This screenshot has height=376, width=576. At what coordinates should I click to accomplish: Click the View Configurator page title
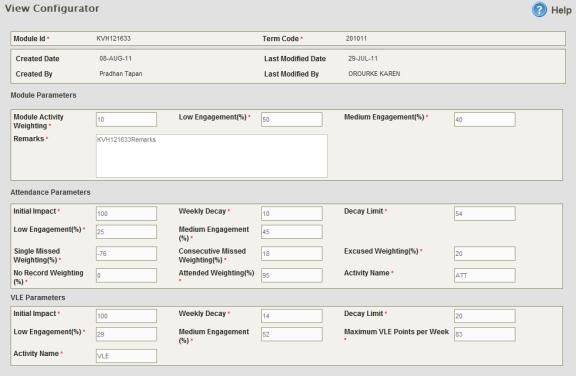pyautogui.click(x=52, y=8)
